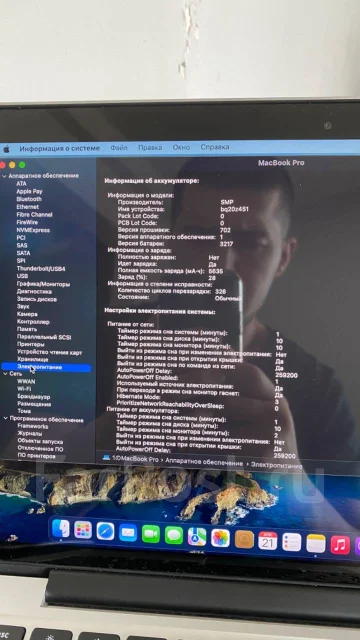Select Устройство чтения карт item
Screen dimensions: 360x640
tap(50, 352)
